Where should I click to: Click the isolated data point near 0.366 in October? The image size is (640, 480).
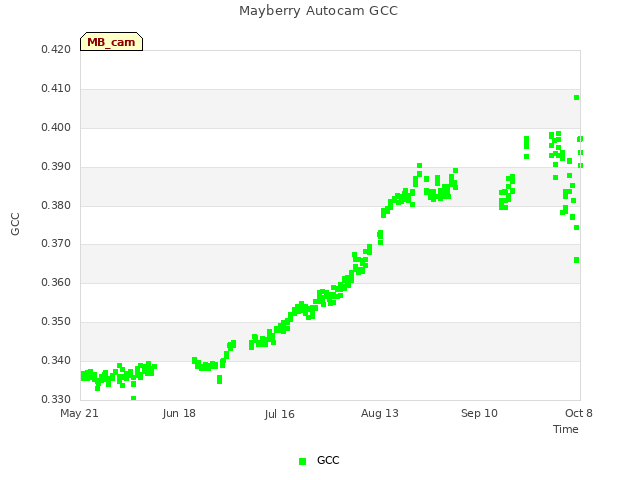click(576, 260)
